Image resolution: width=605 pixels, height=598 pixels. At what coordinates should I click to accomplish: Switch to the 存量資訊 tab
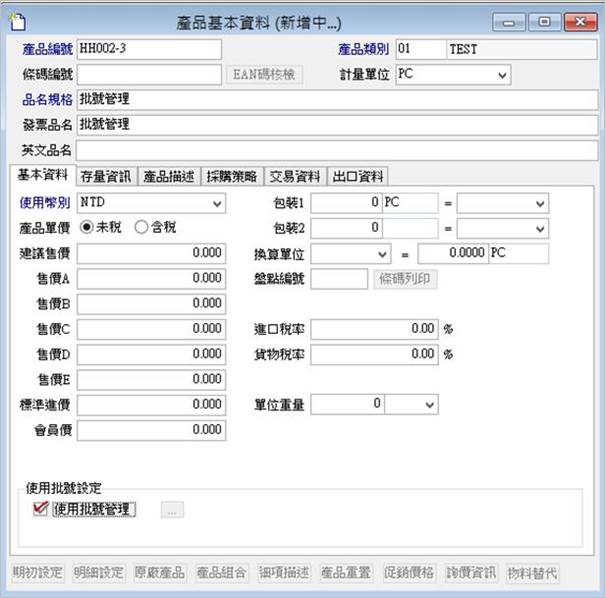pyautogui.click(x=105, y=177)
